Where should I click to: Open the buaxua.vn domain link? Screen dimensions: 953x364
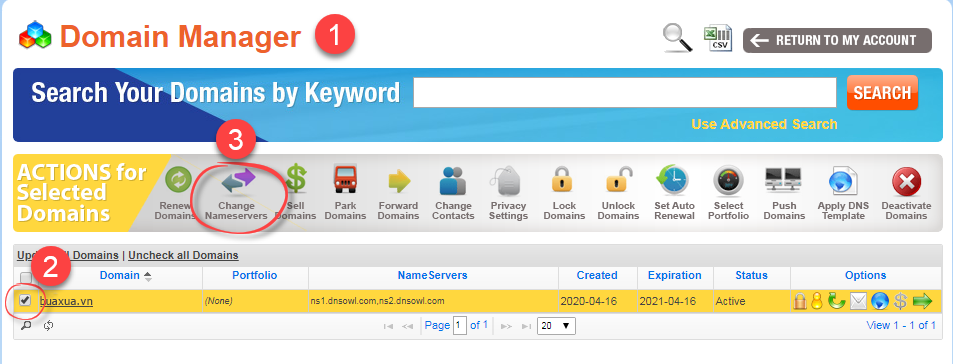click(x=66, y=301)
